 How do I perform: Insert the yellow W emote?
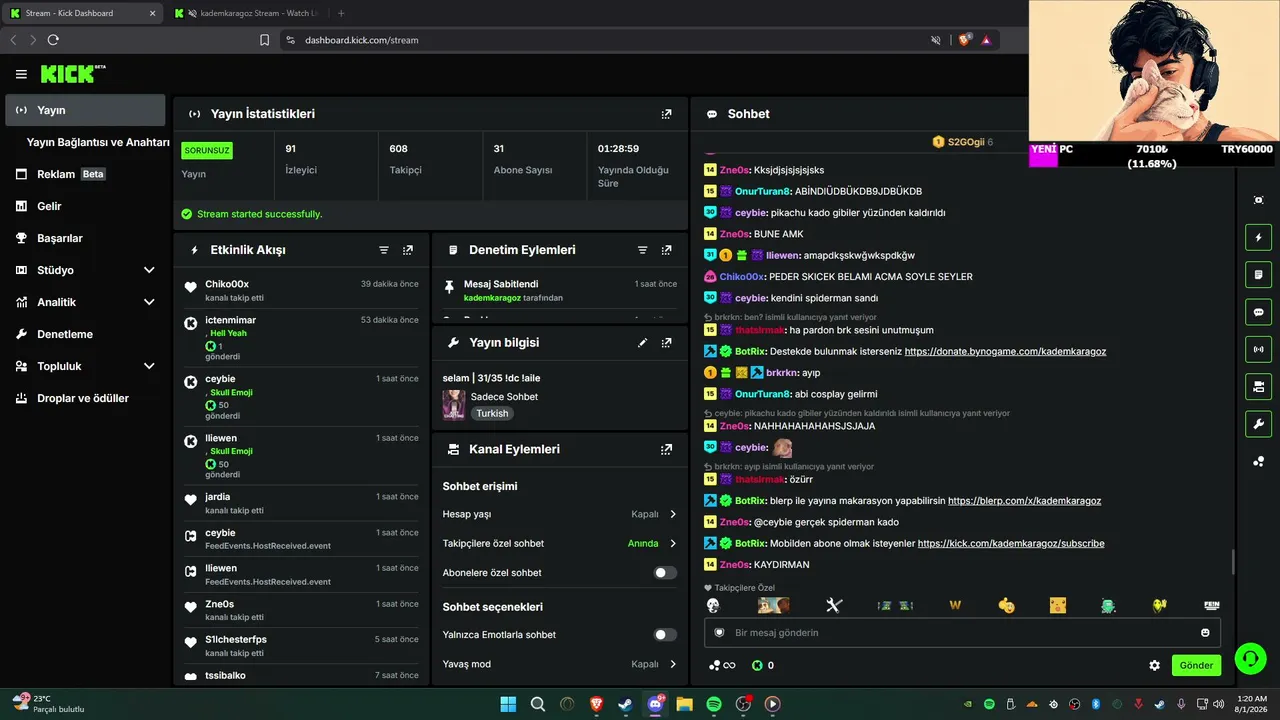point(955,605)
